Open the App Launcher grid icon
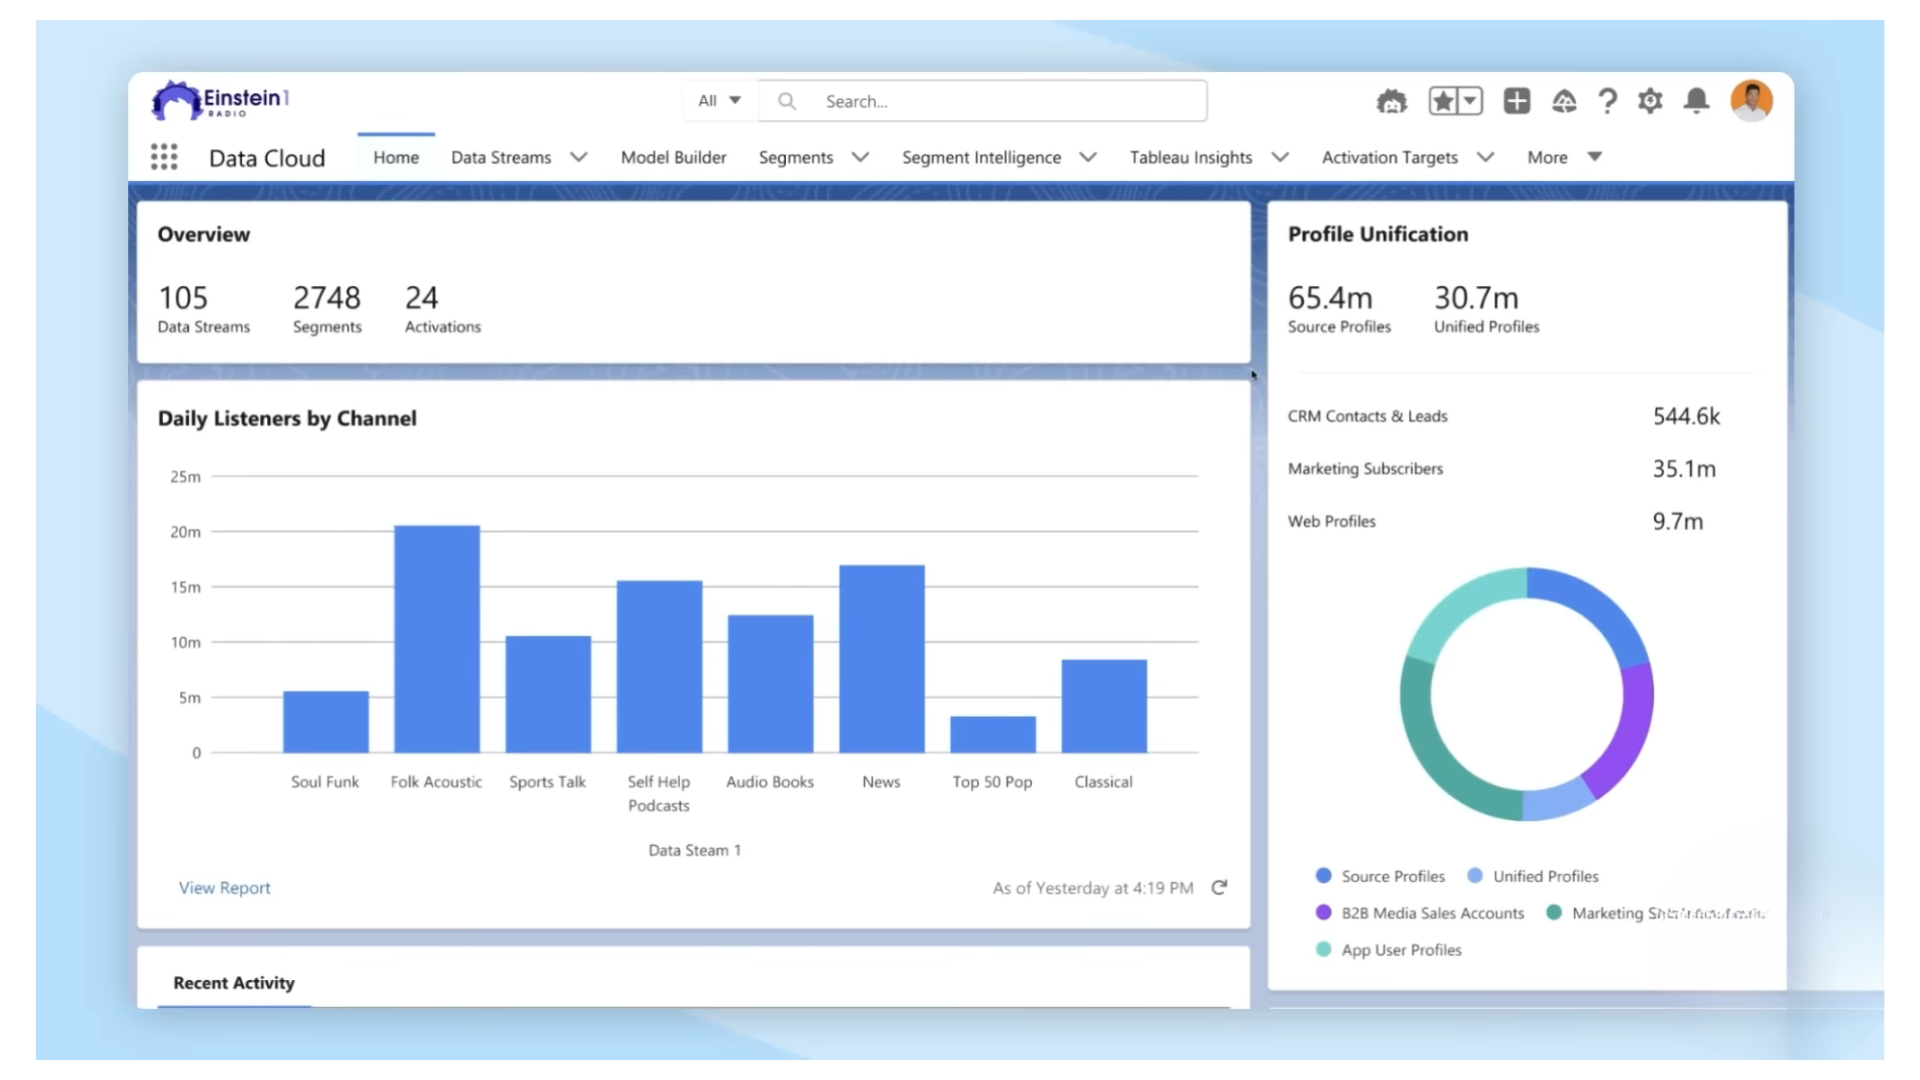 pos(164,157)
